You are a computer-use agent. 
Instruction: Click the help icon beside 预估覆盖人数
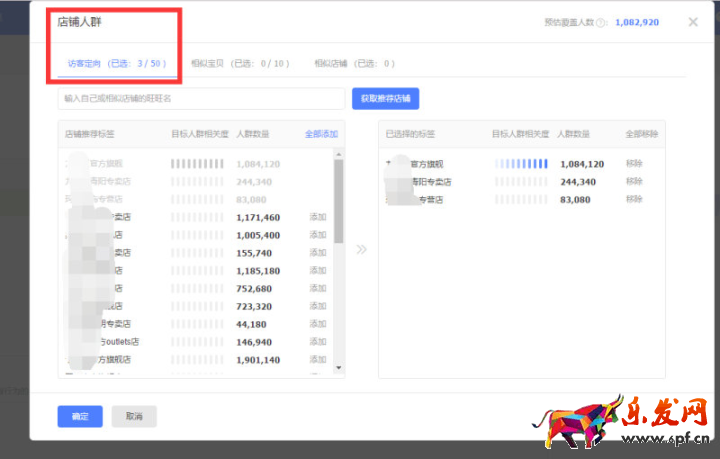(601, 22)
